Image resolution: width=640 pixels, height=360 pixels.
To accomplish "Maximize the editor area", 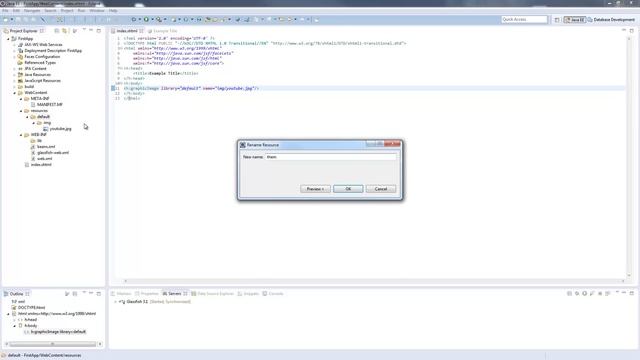I will pos(631,31).
